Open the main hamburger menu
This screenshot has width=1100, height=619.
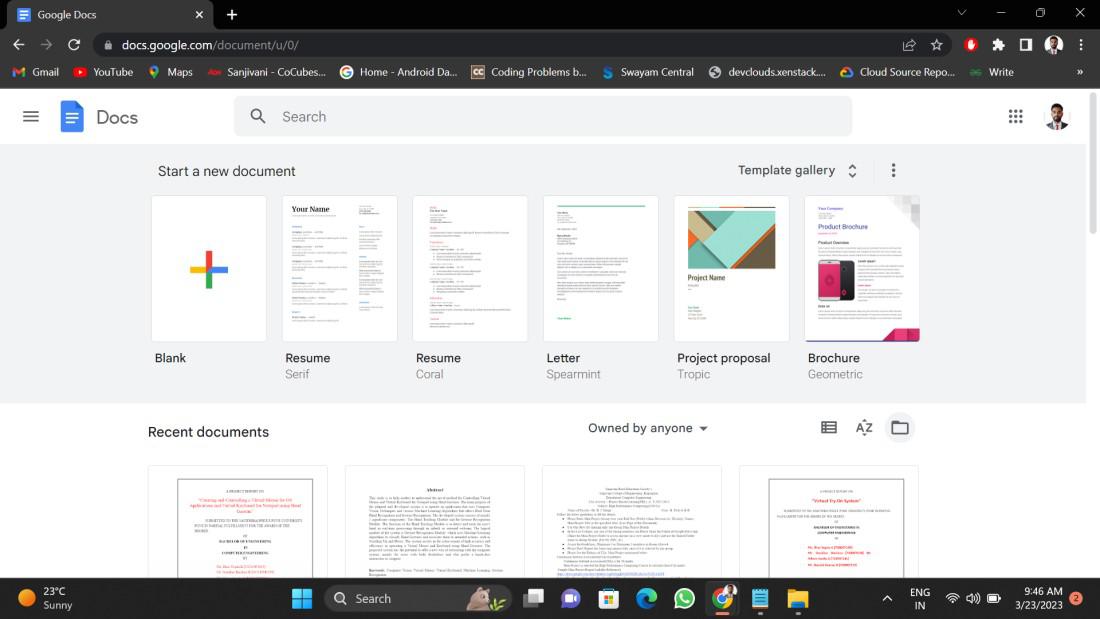click(31, 117)
